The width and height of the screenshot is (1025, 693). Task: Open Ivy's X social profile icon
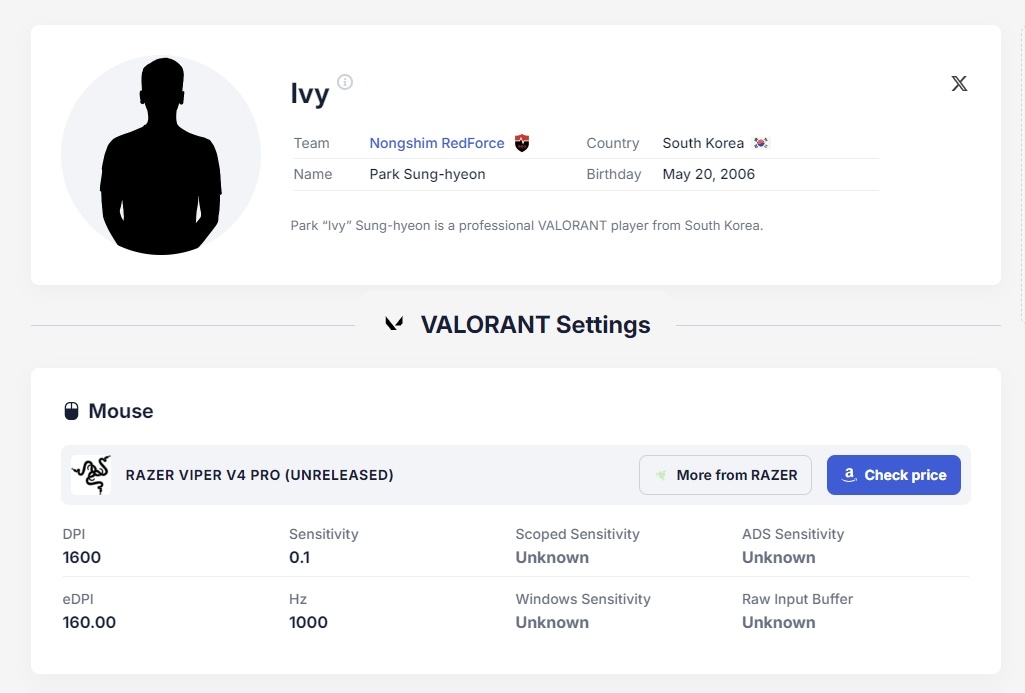[959, 84]
